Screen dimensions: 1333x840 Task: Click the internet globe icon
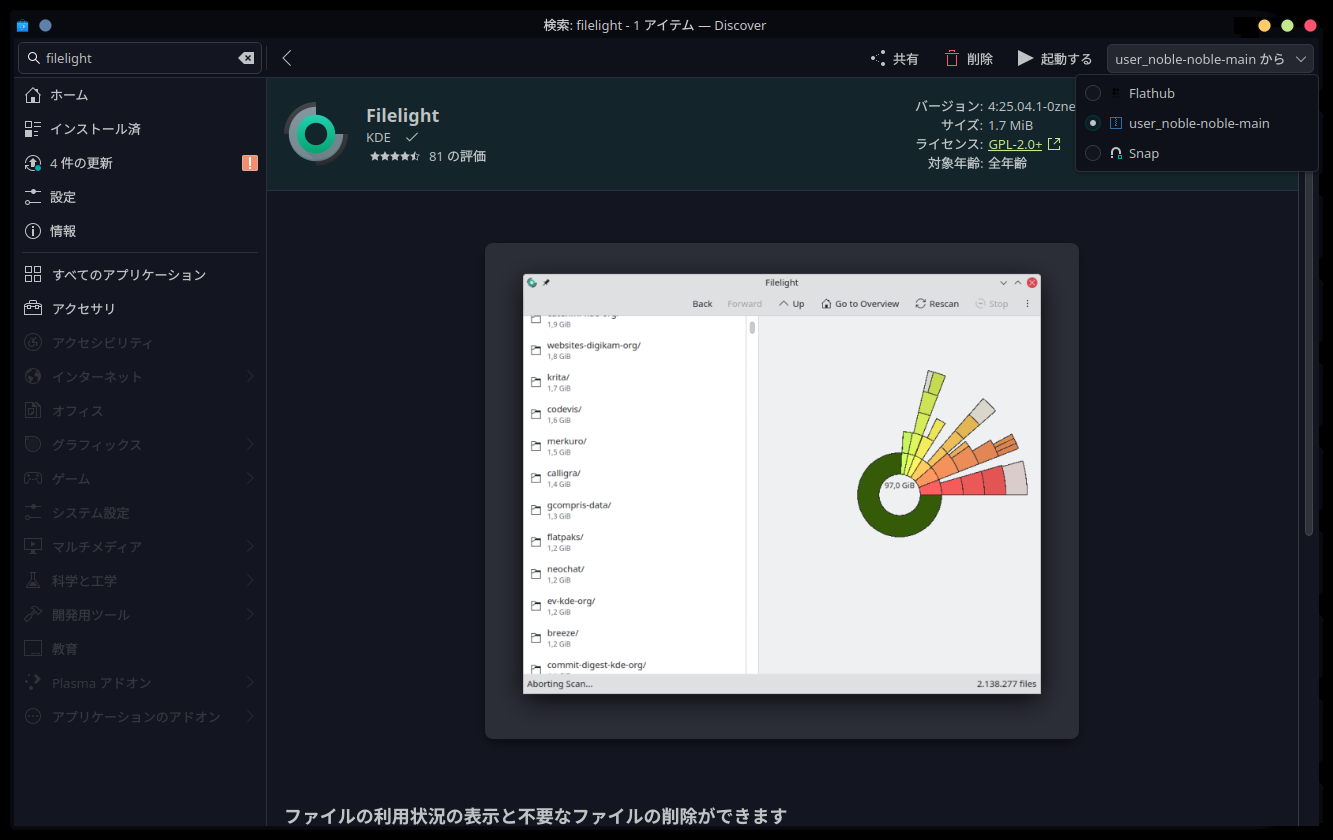(33, 376)
